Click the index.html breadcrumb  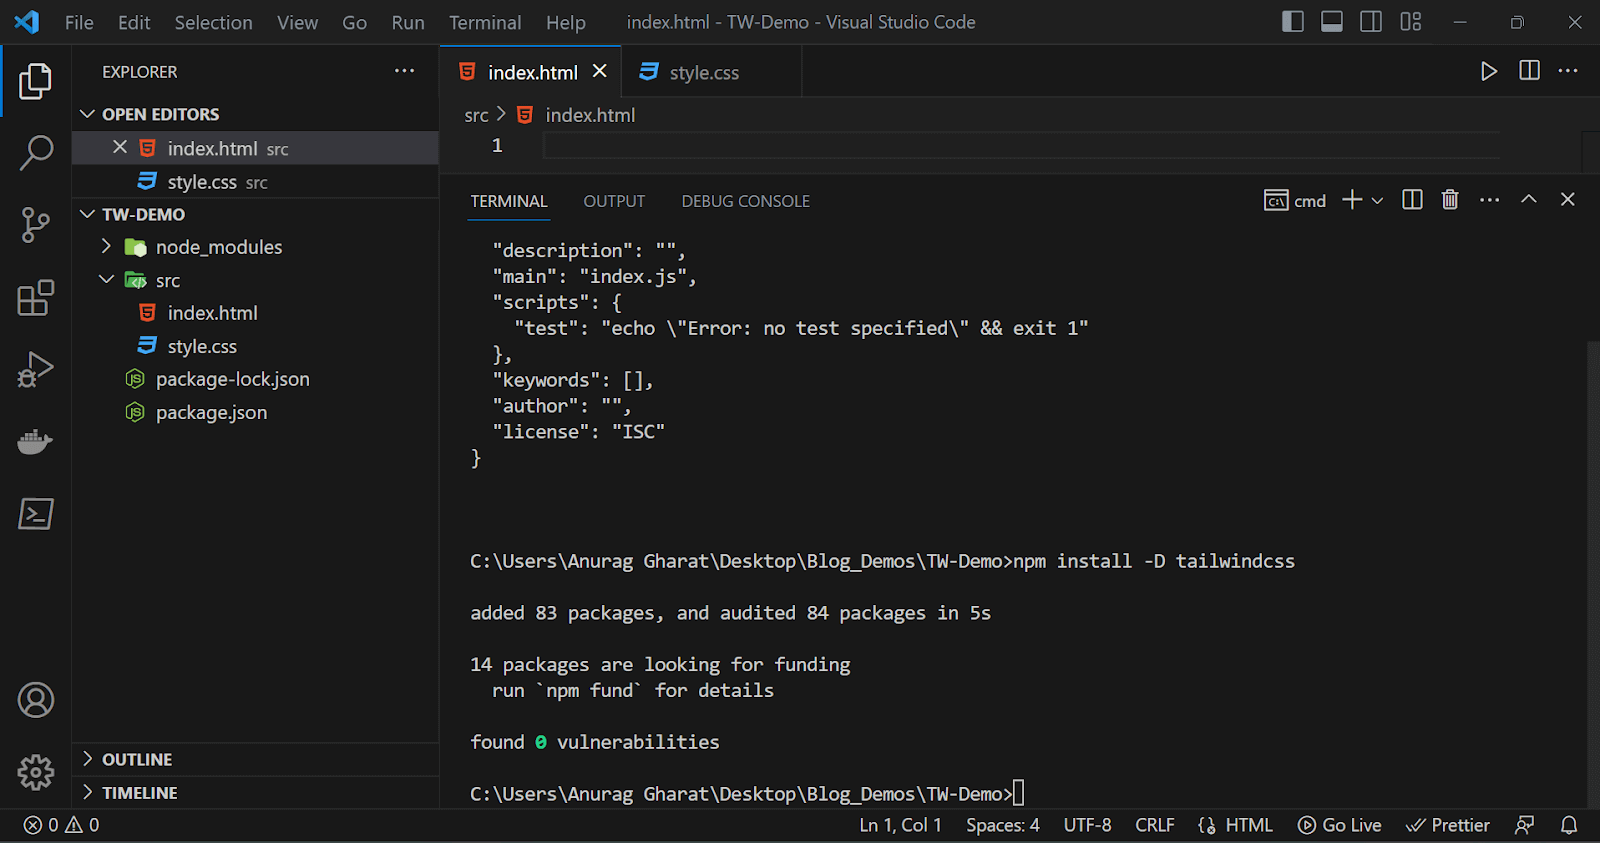coord(590,115)
